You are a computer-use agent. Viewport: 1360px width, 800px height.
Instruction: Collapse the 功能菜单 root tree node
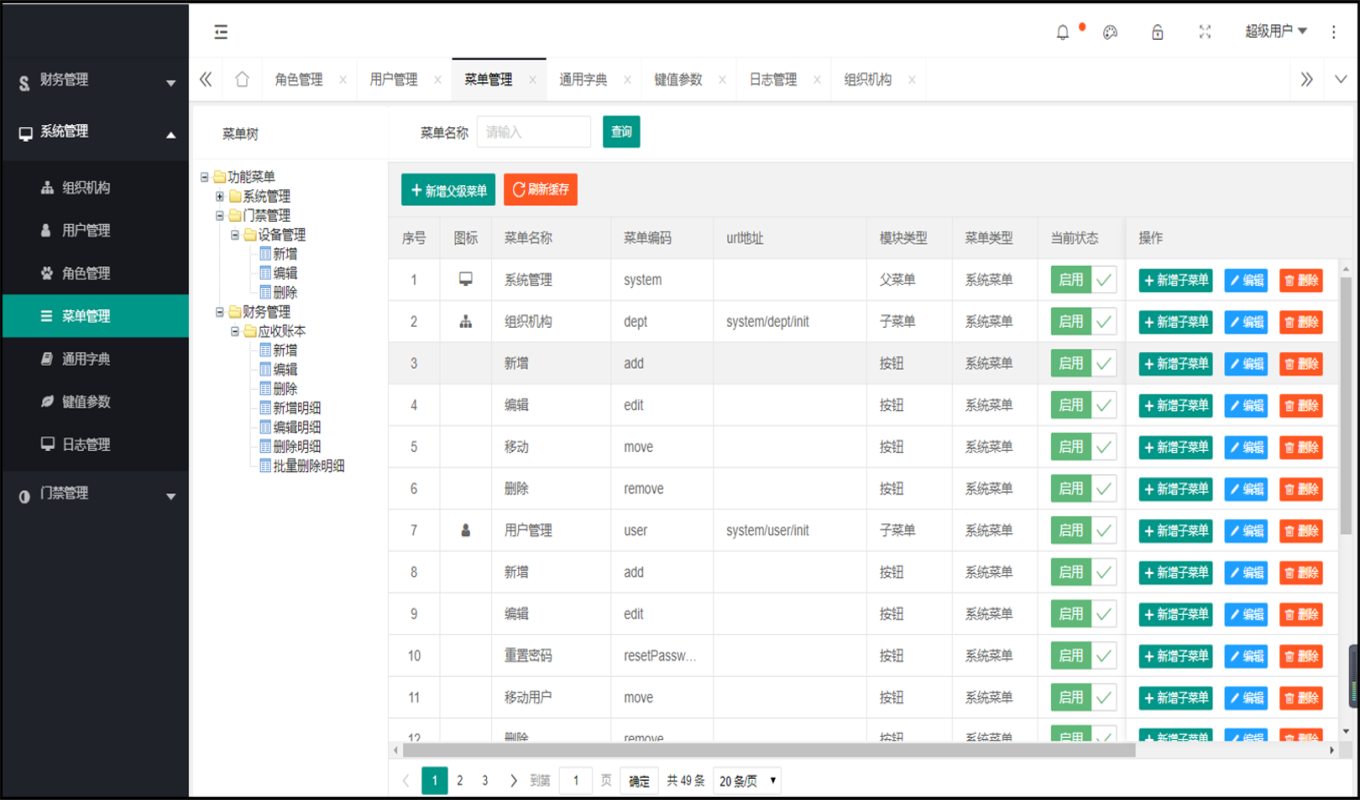click(205, 177)
